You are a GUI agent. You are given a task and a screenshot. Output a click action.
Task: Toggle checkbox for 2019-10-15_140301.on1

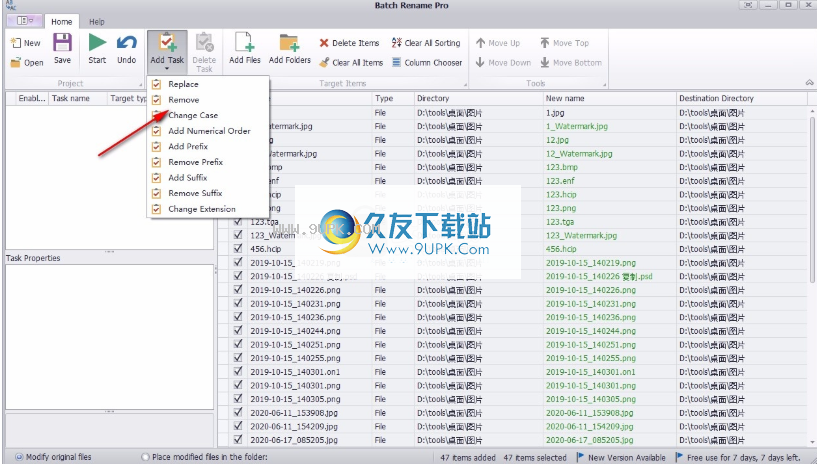coord(238,371)
